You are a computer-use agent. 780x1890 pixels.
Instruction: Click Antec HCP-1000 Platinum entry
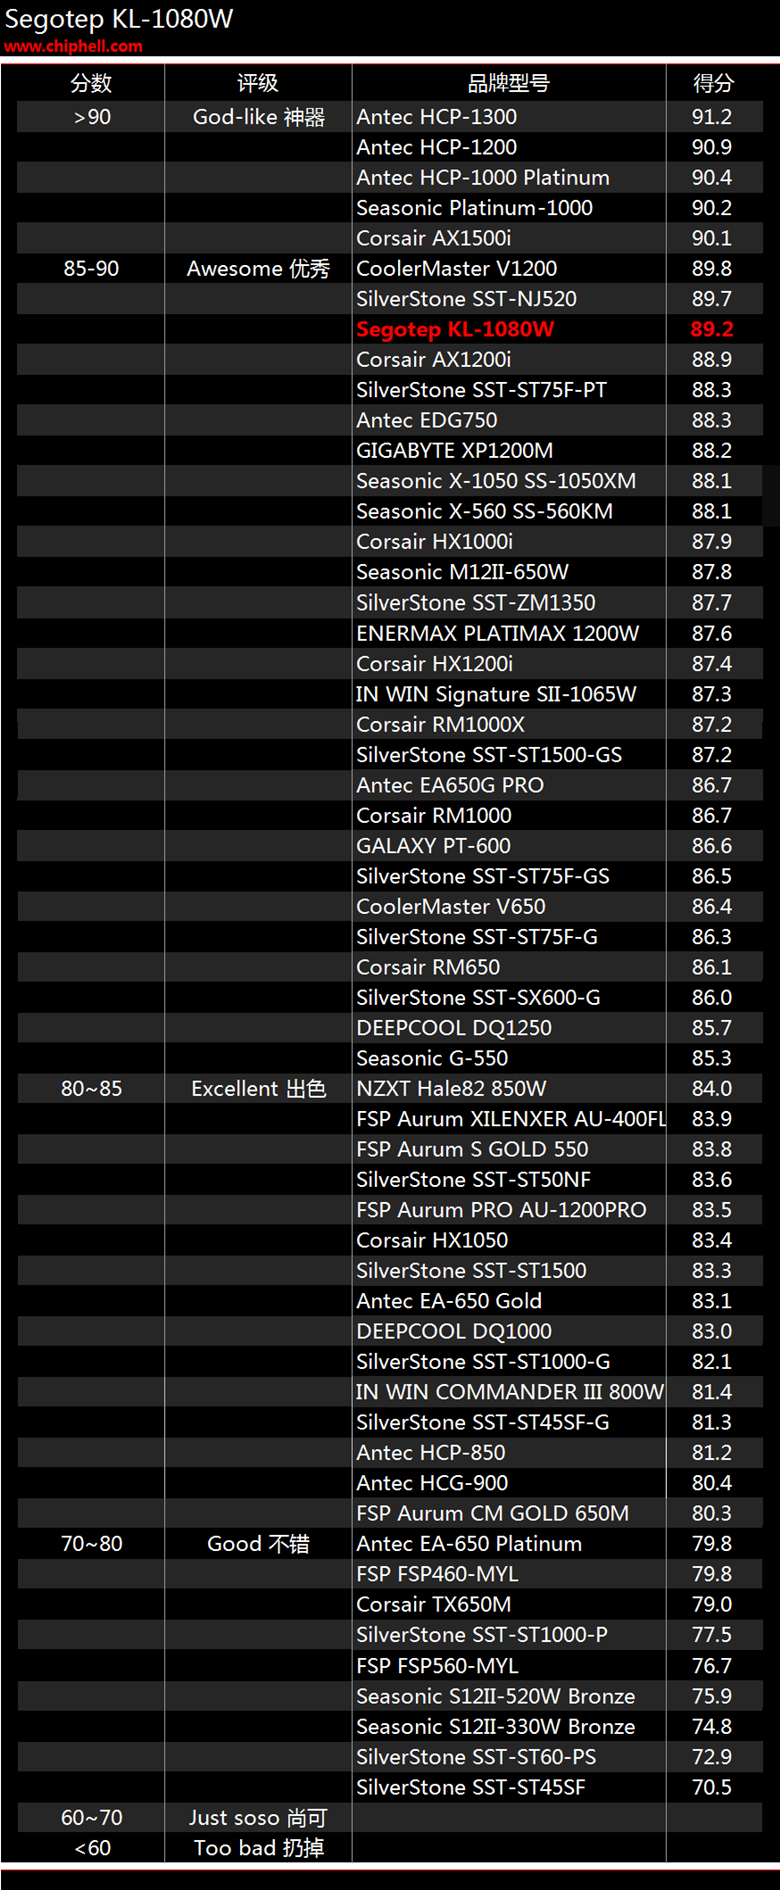pyautogui.click(x=483, y=178)
